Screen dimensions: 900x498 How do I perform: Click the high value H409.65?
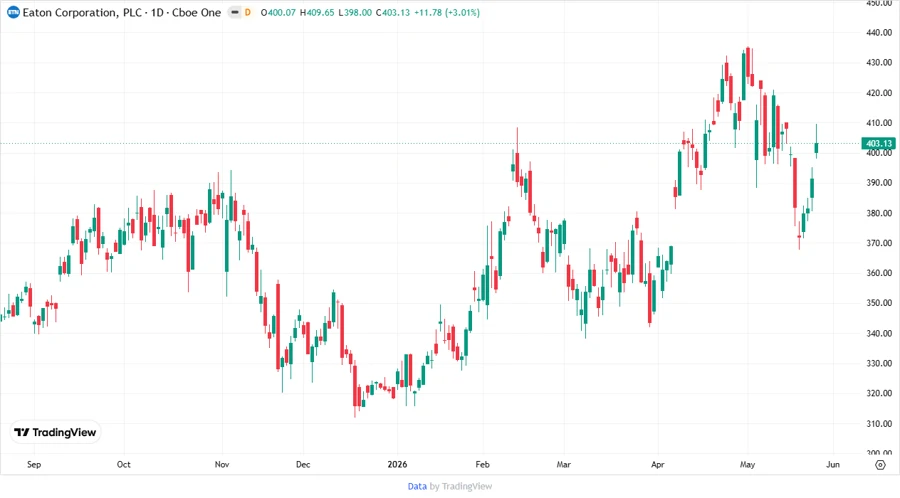(317, 12)
